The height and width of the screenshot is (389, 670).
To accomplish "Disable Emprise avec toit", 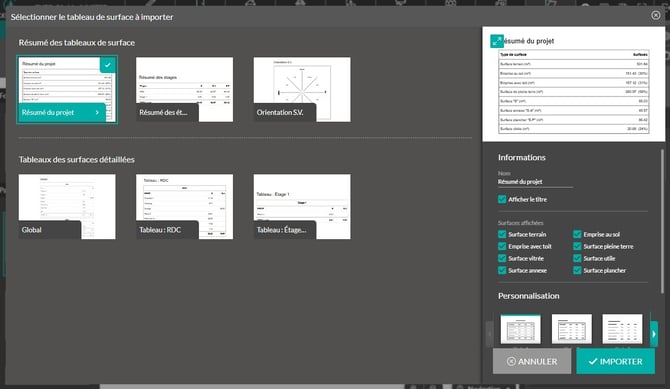I will coord(502,246).
